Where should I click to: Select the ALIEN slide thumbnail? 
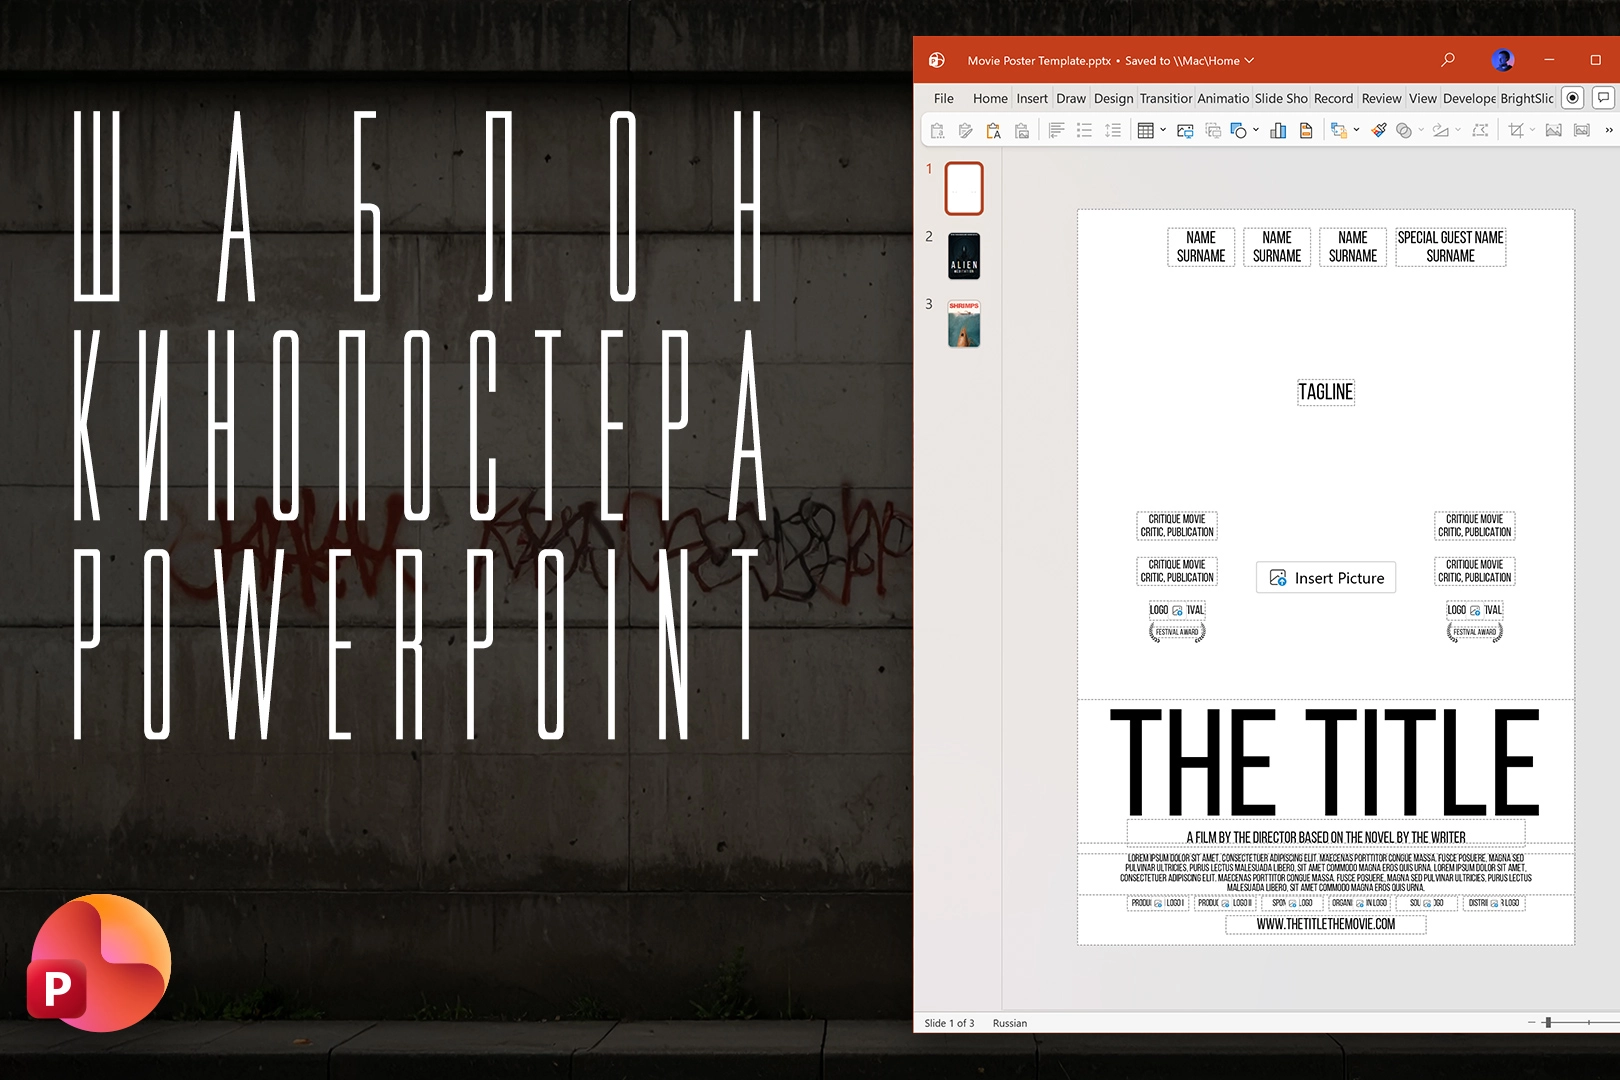964,256
